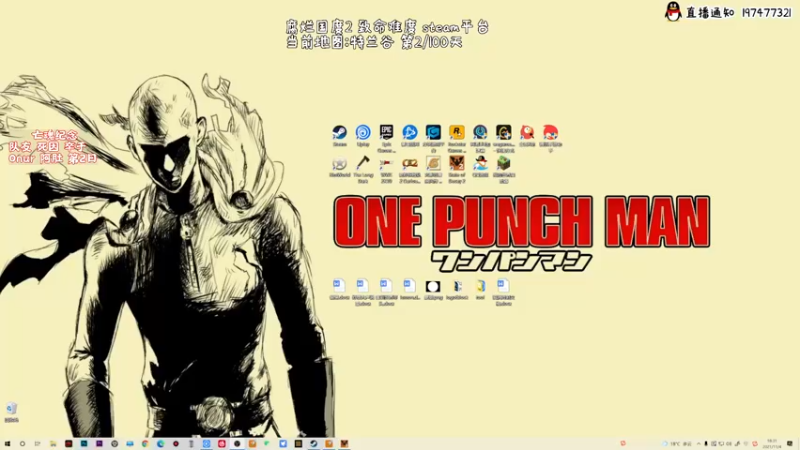Open the taskbar clock and date
This screenshot has width=800, height=450.
(772, 444)
